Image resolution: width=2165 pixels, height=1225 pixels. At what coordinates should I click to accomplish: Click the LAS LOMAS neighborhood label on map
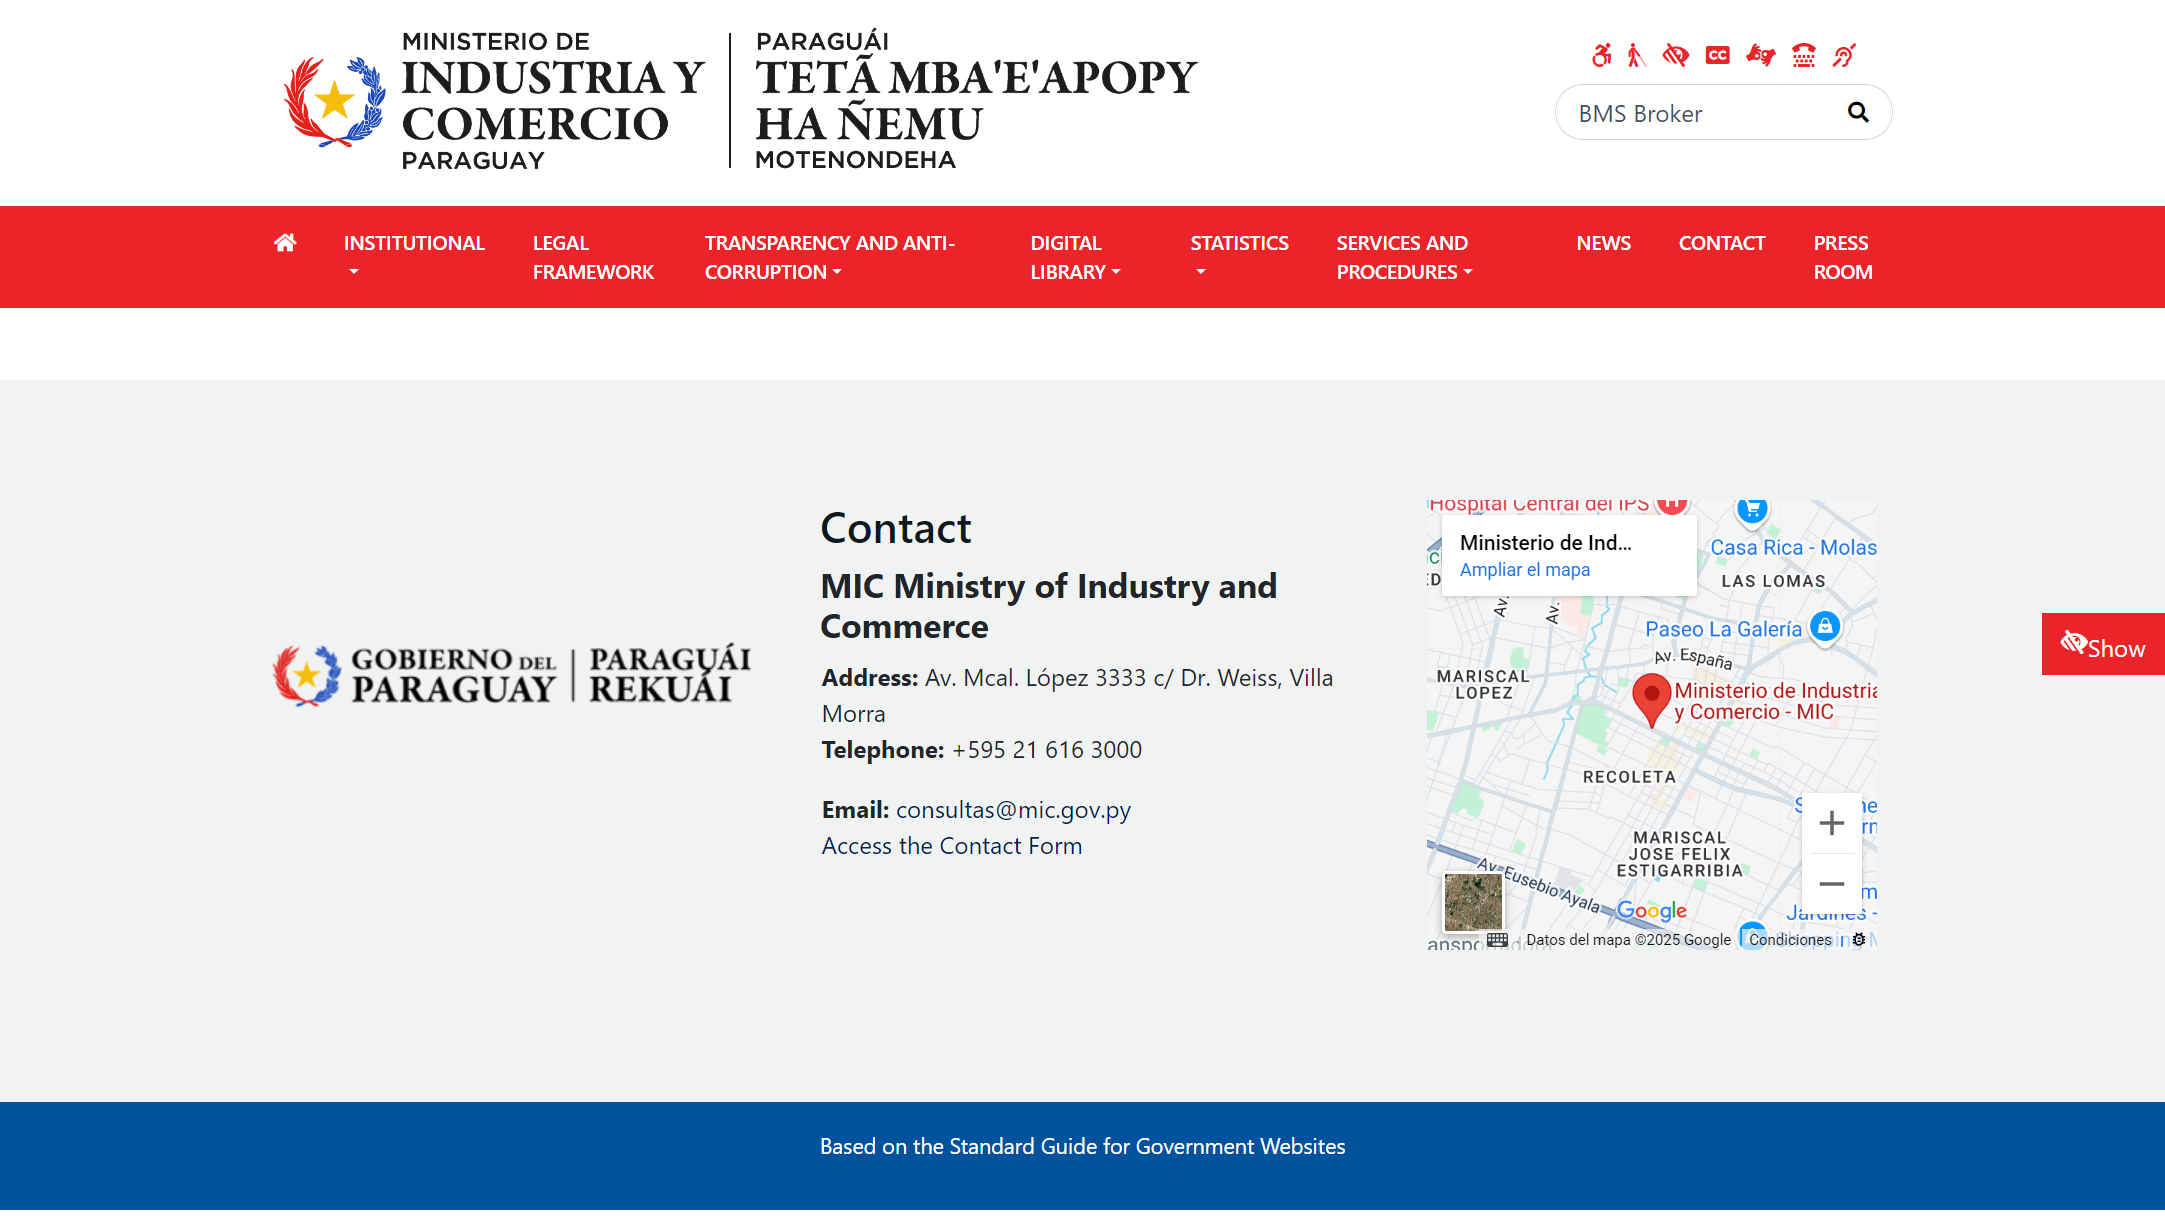(1773, 581)
